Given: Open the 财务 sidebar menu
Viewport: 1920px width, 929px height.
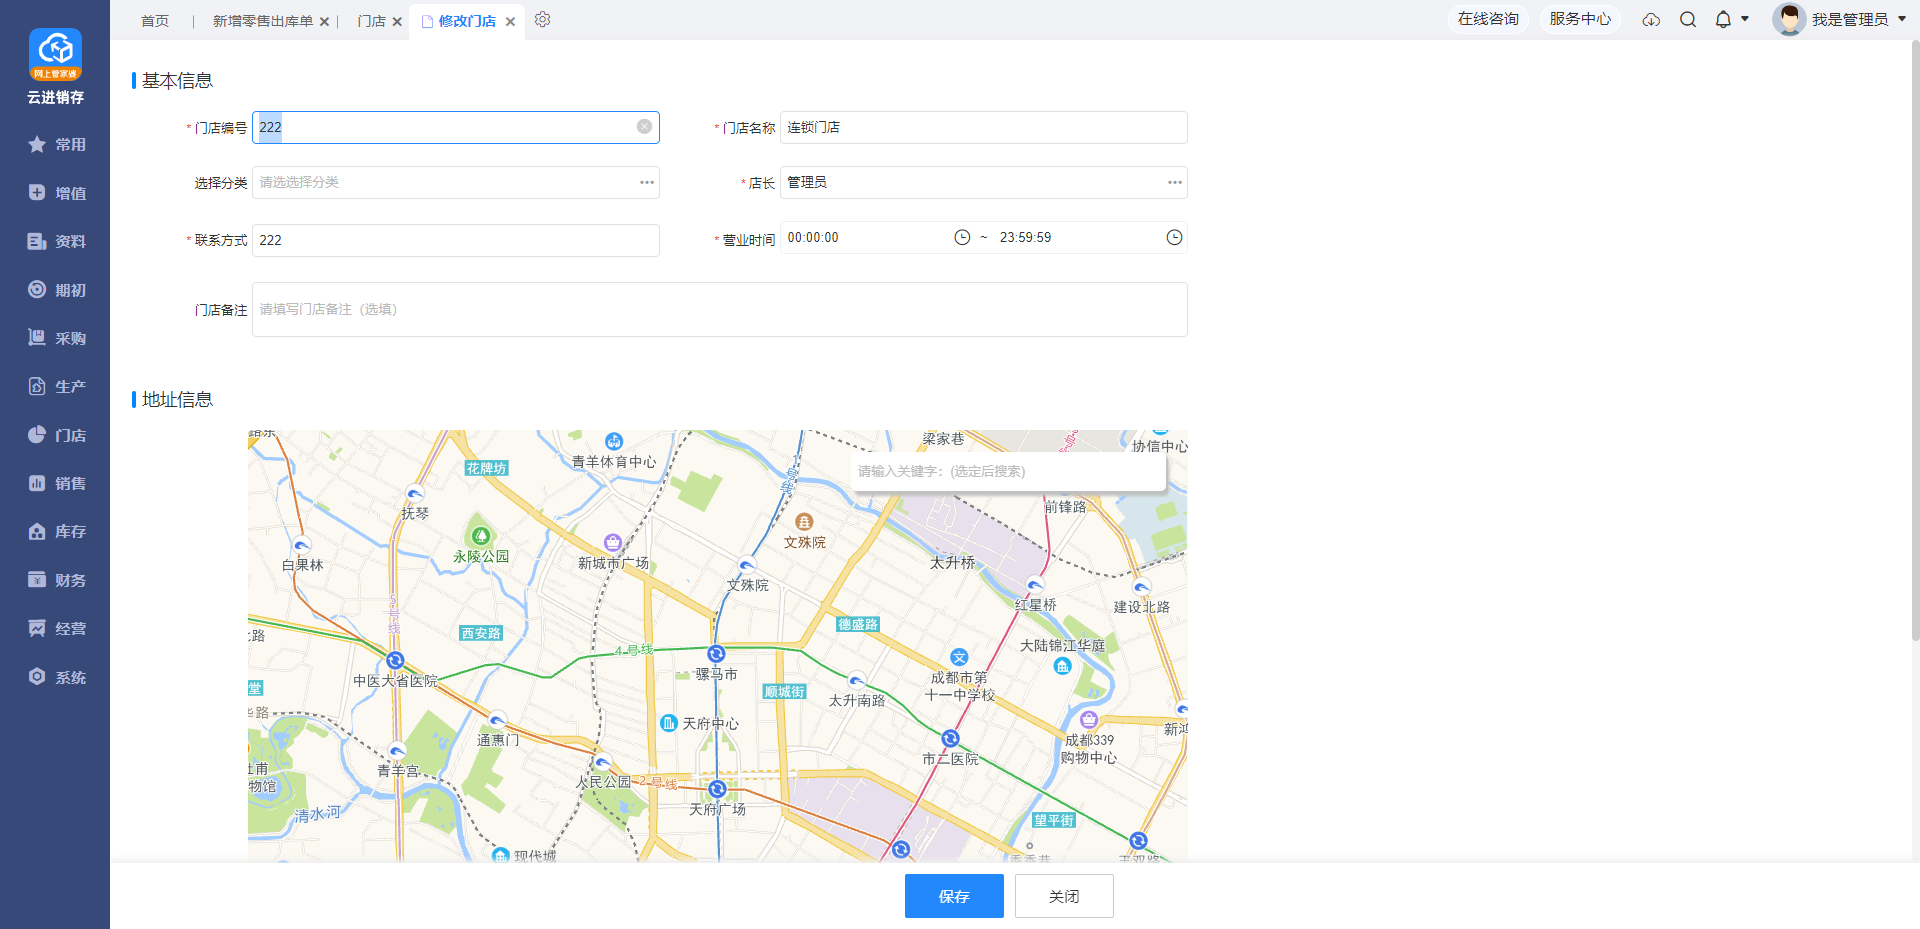Looking at the screenshot, I should tap(55, 580).
